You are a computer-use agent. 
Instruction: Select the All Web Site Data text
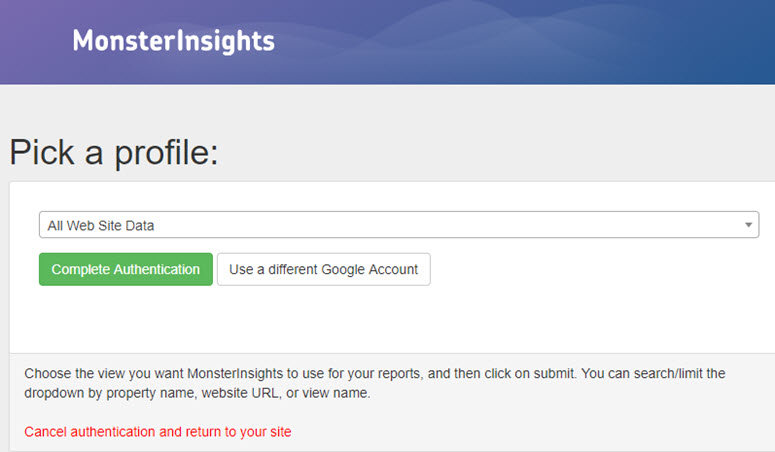[x=101, y=226]
